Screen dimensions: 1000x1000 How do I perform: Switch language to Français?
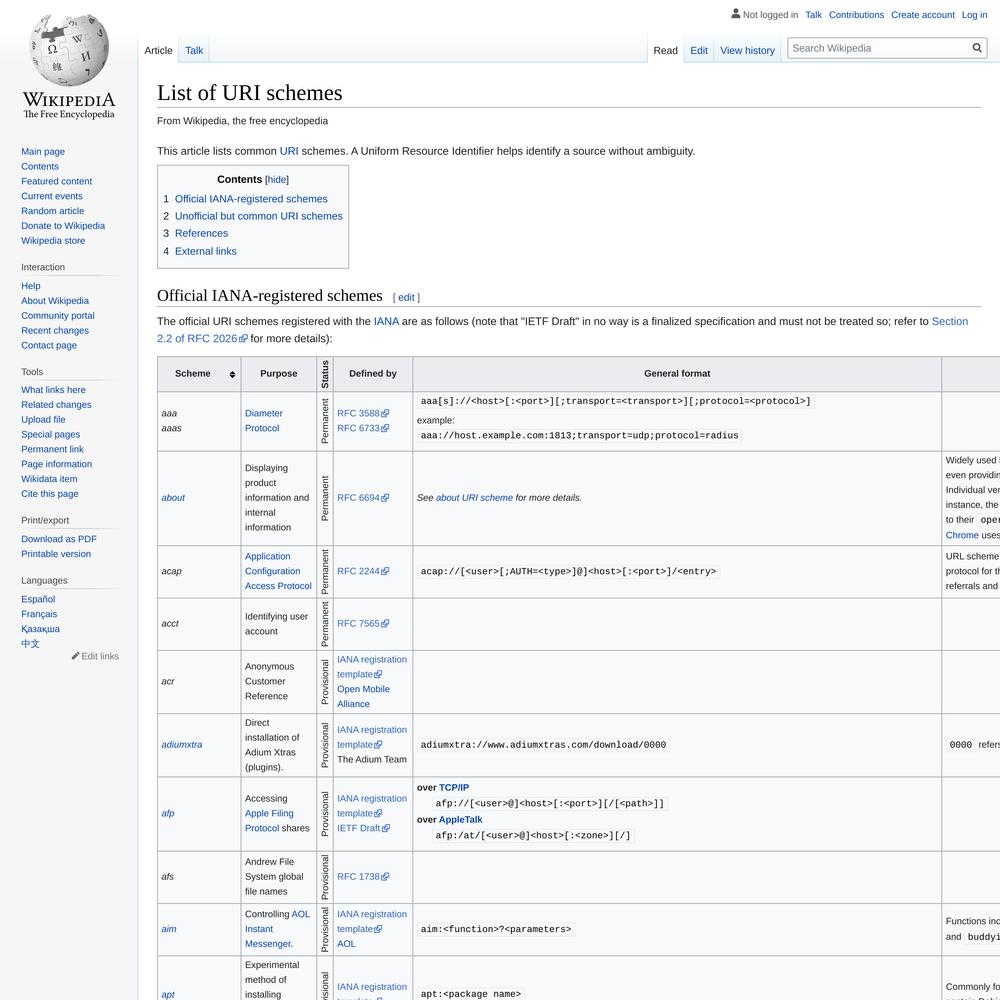point(39,614)
